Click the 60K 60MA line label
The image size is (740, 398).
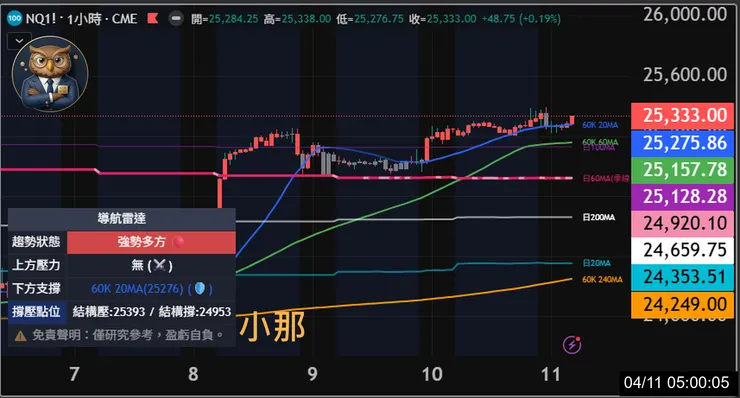(x=600, y=142)
